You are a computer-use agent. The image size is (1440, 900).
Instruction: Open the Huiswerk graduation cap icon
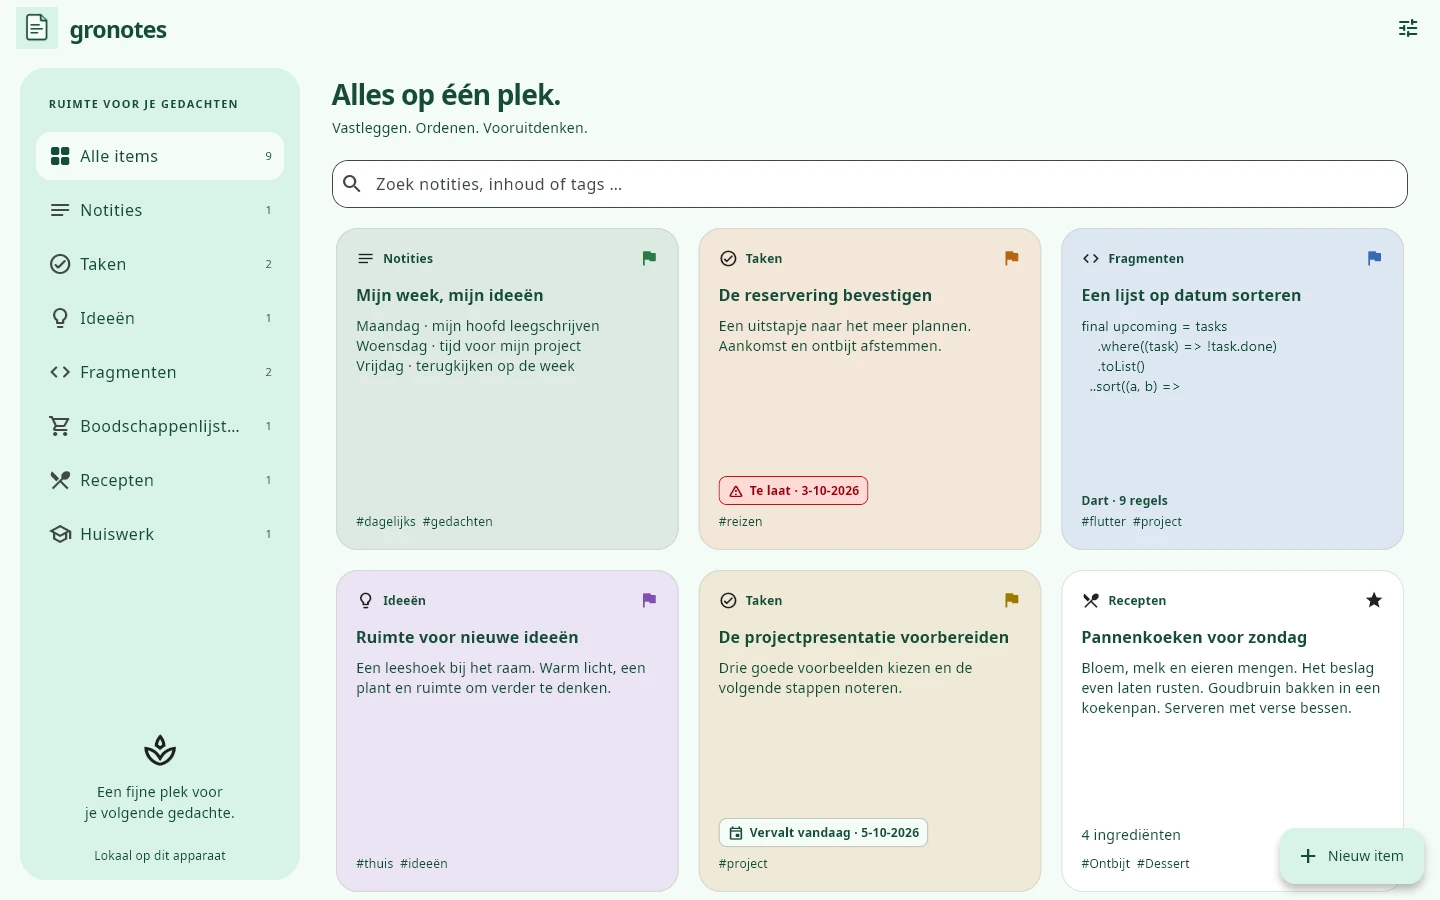point(60,534)
